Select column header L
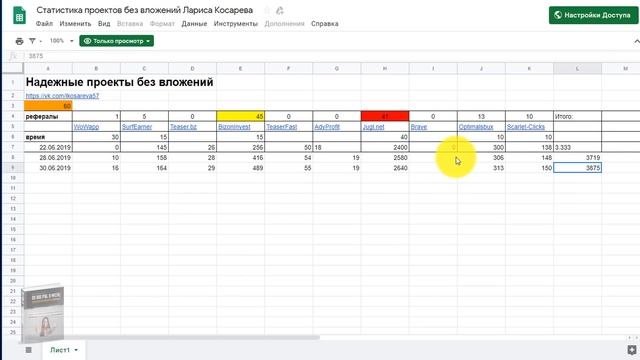The height and width of the screenshot is (360, 640). point(577,69)
